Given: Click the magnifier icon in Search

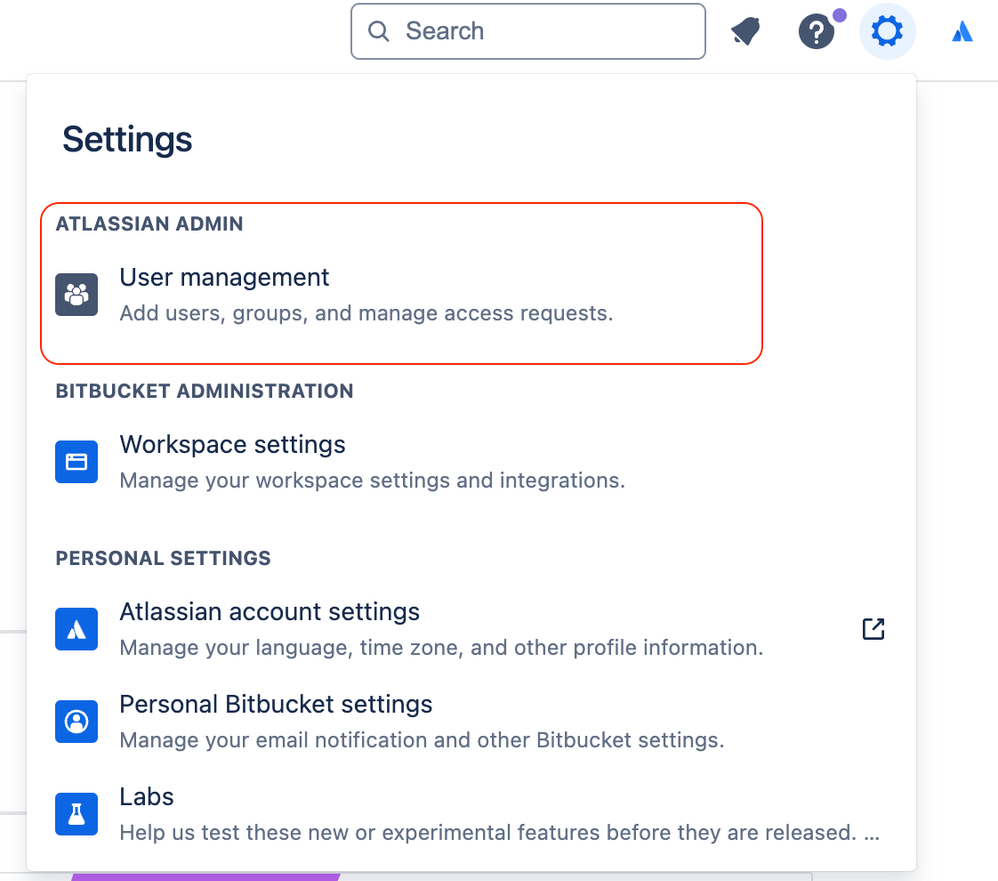Looking at the screenshot, I should (378, 31).
